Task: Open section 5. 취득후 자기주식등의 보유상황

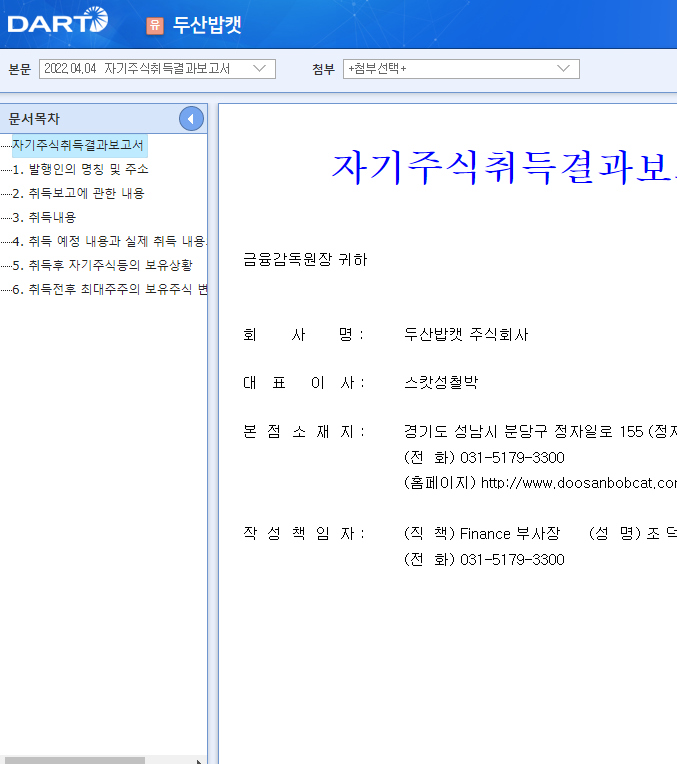Action: 102,265
